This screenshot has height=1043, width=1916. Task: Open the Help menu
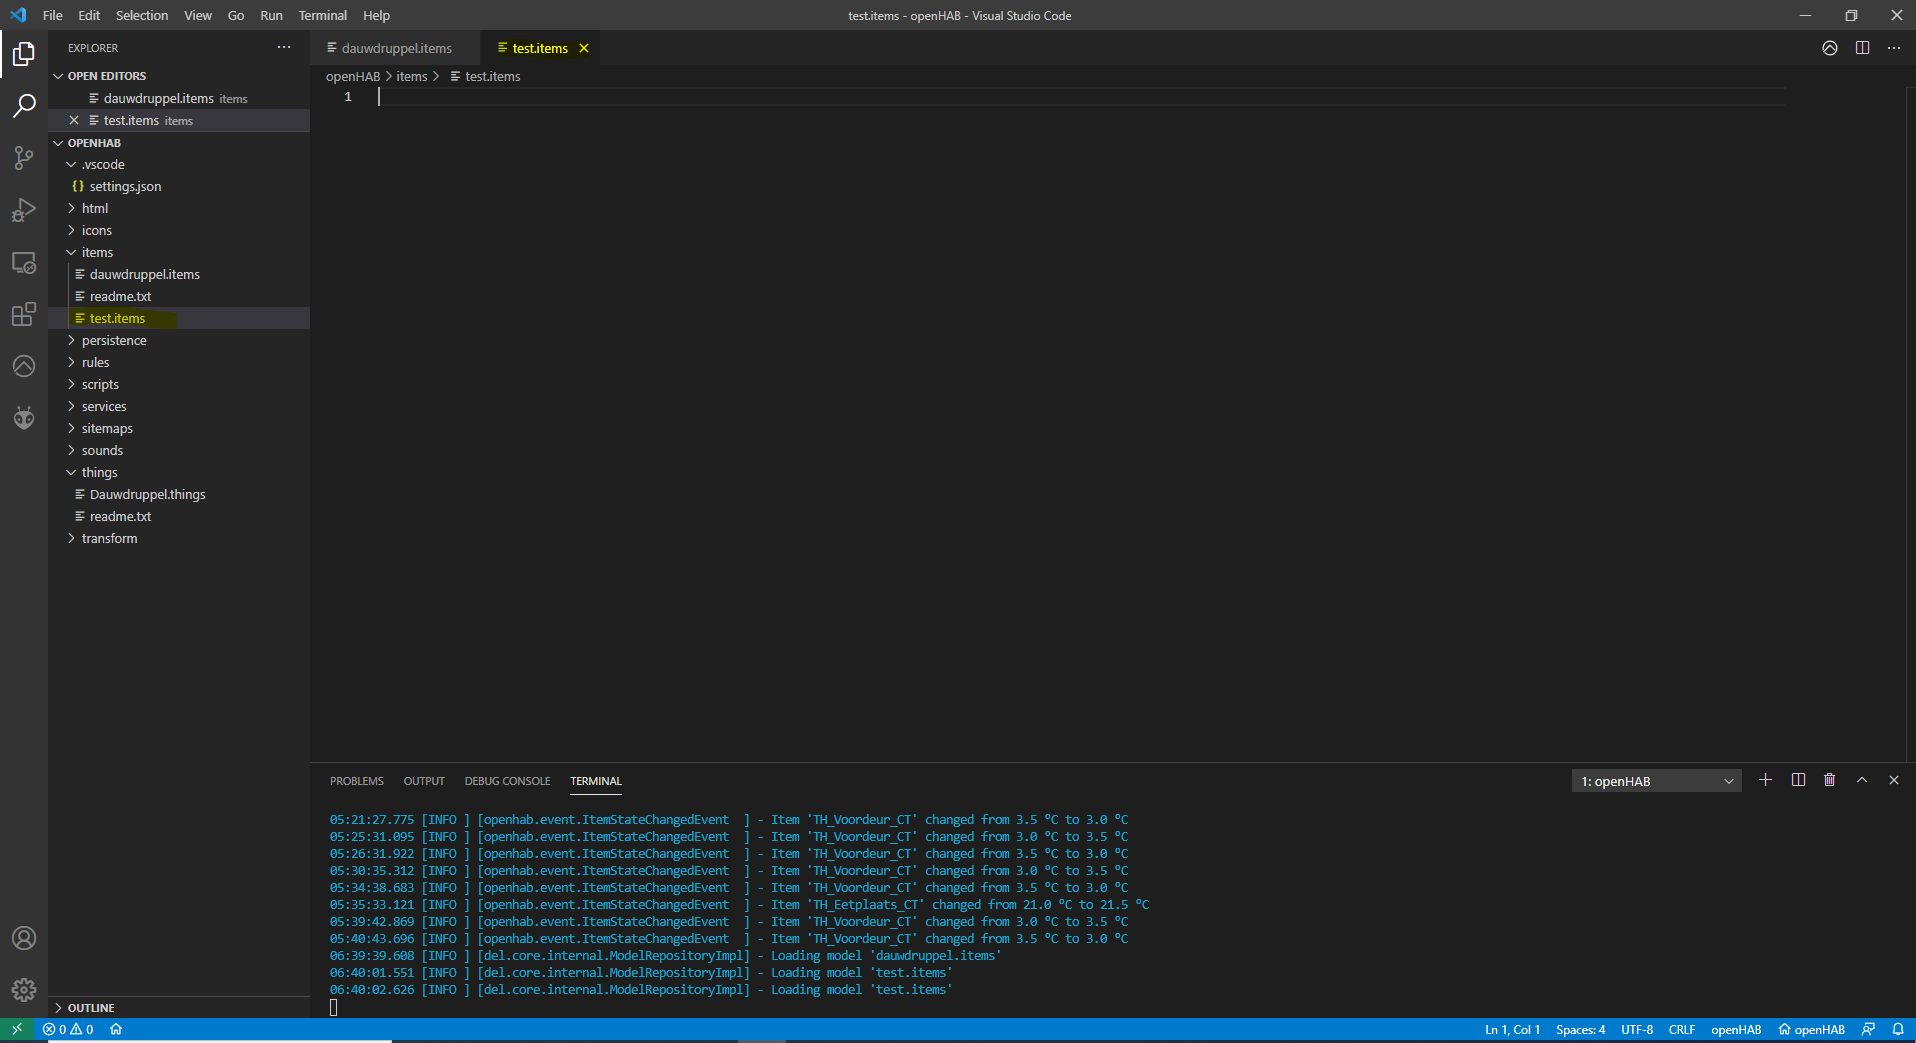point(376,15)
